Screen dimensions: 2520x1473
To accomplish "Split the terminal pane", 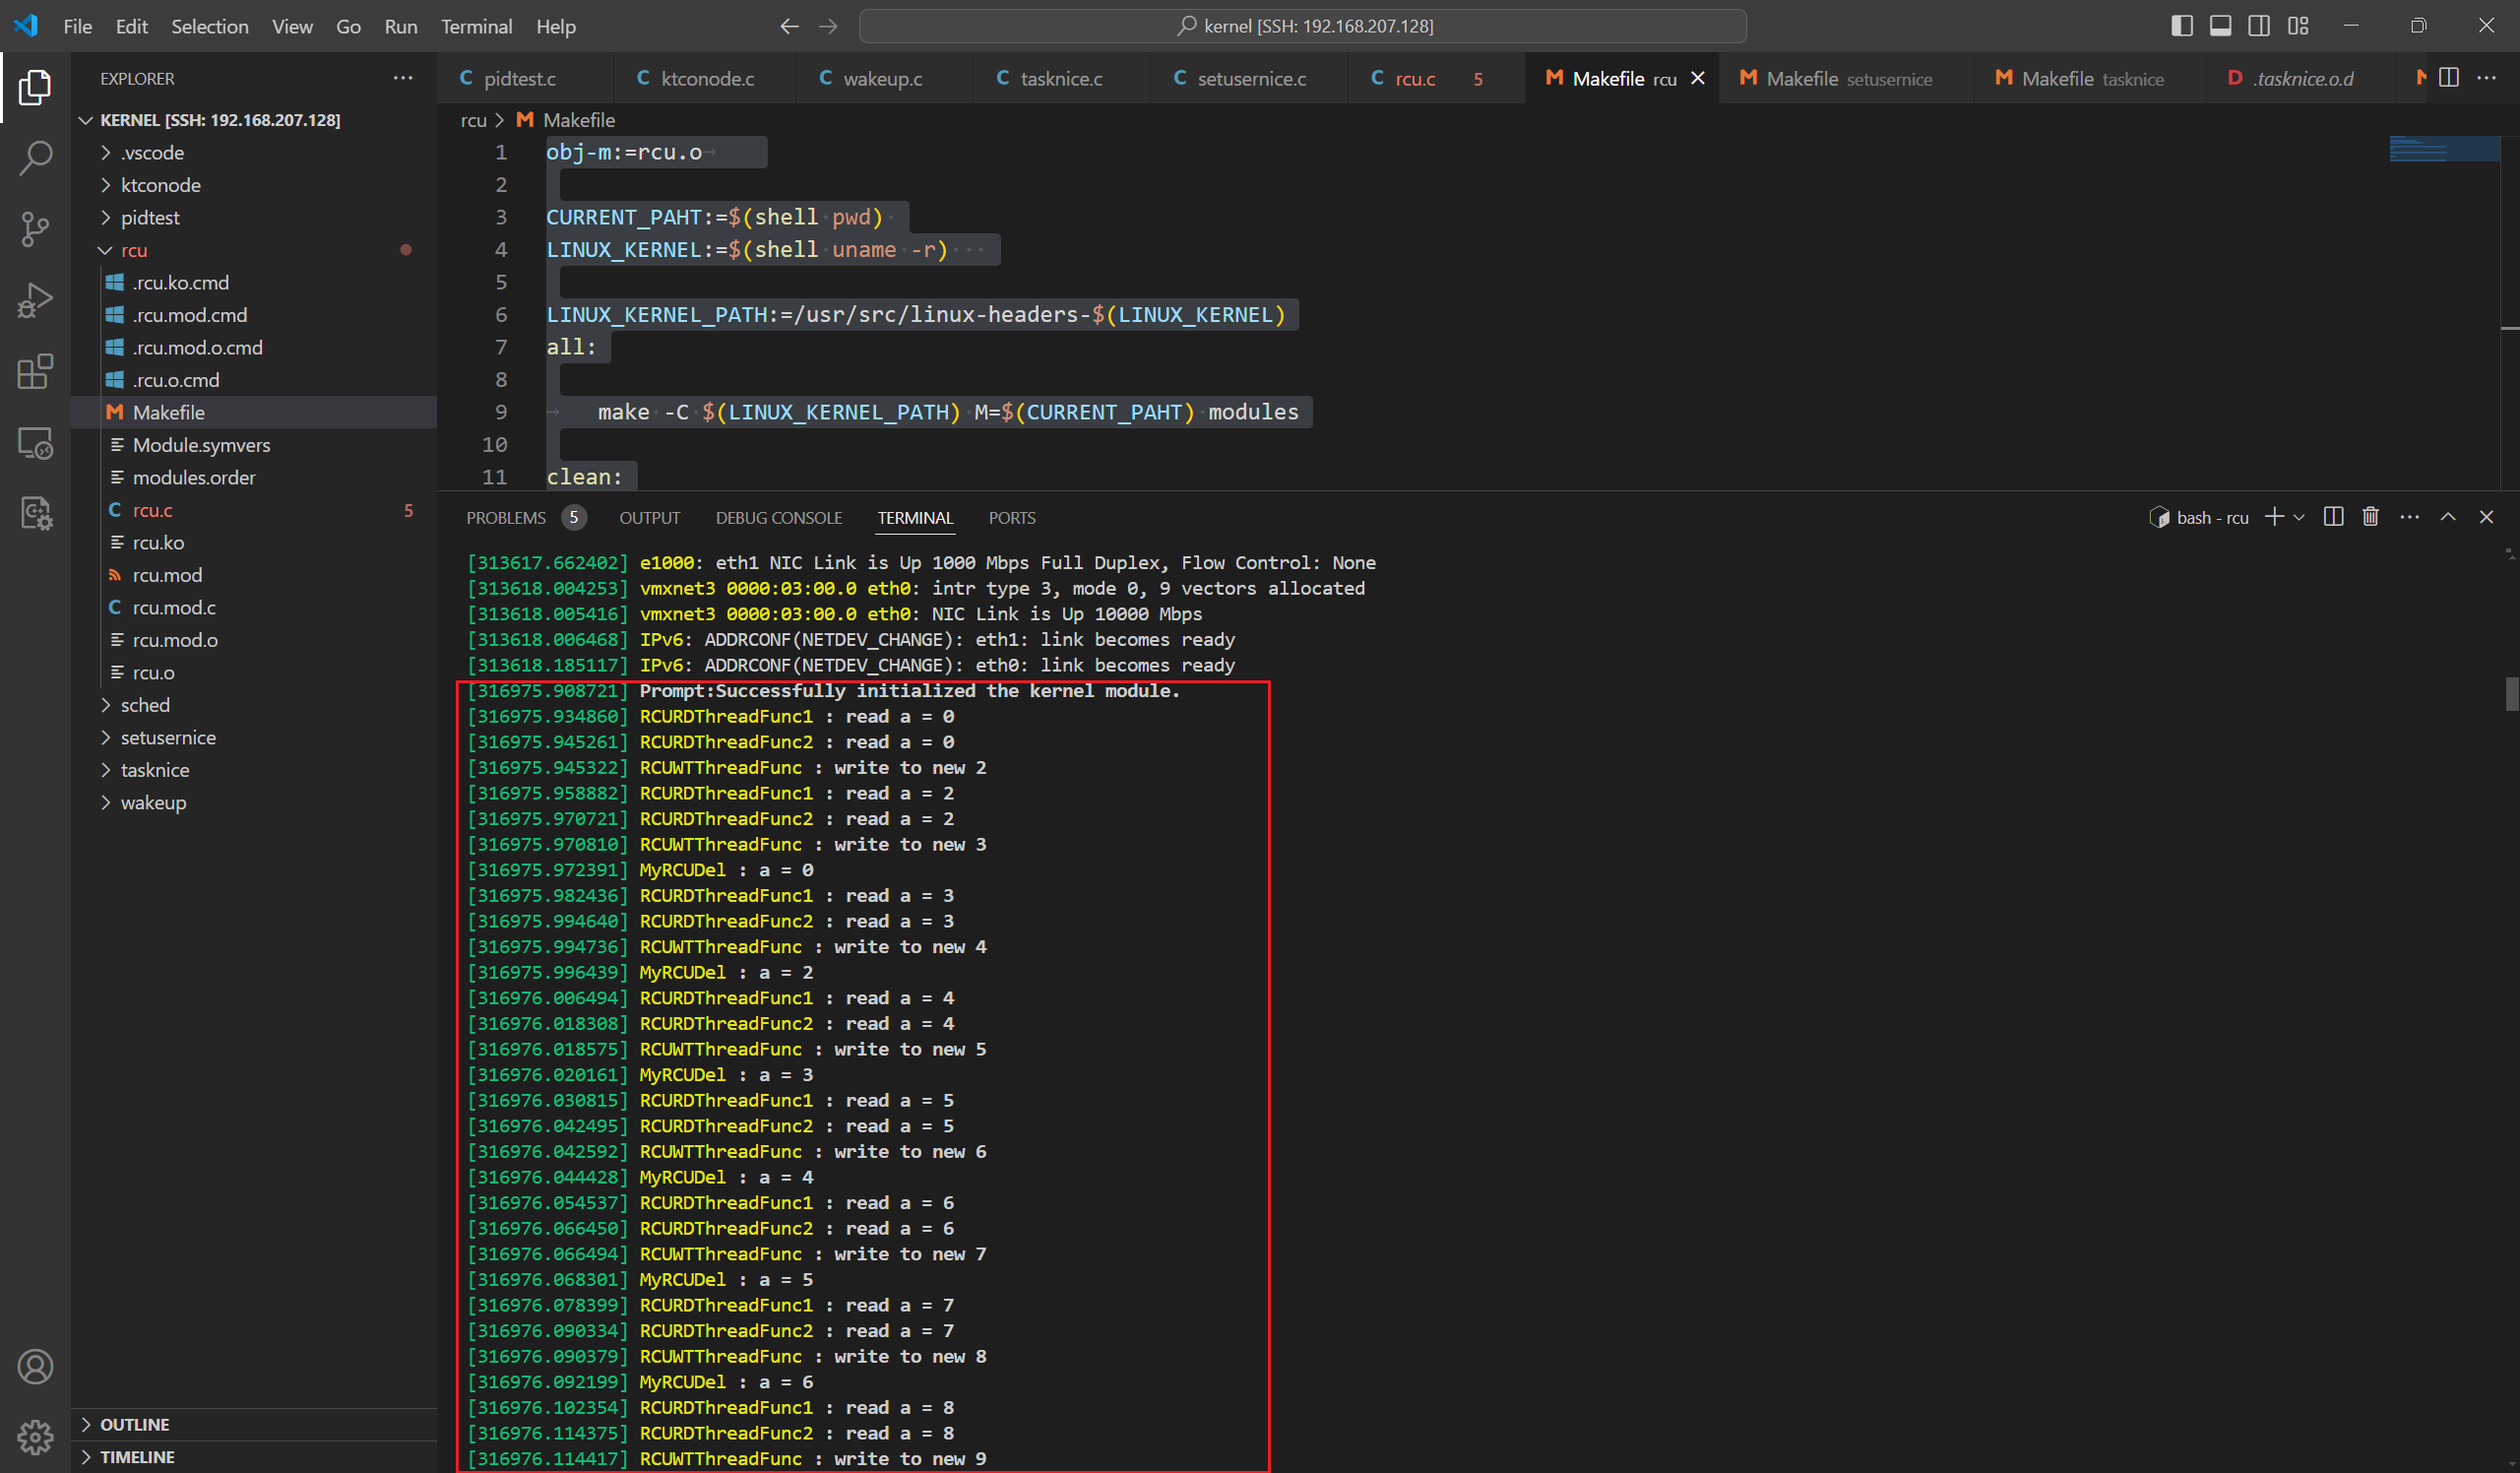I will pos(2333,517).
